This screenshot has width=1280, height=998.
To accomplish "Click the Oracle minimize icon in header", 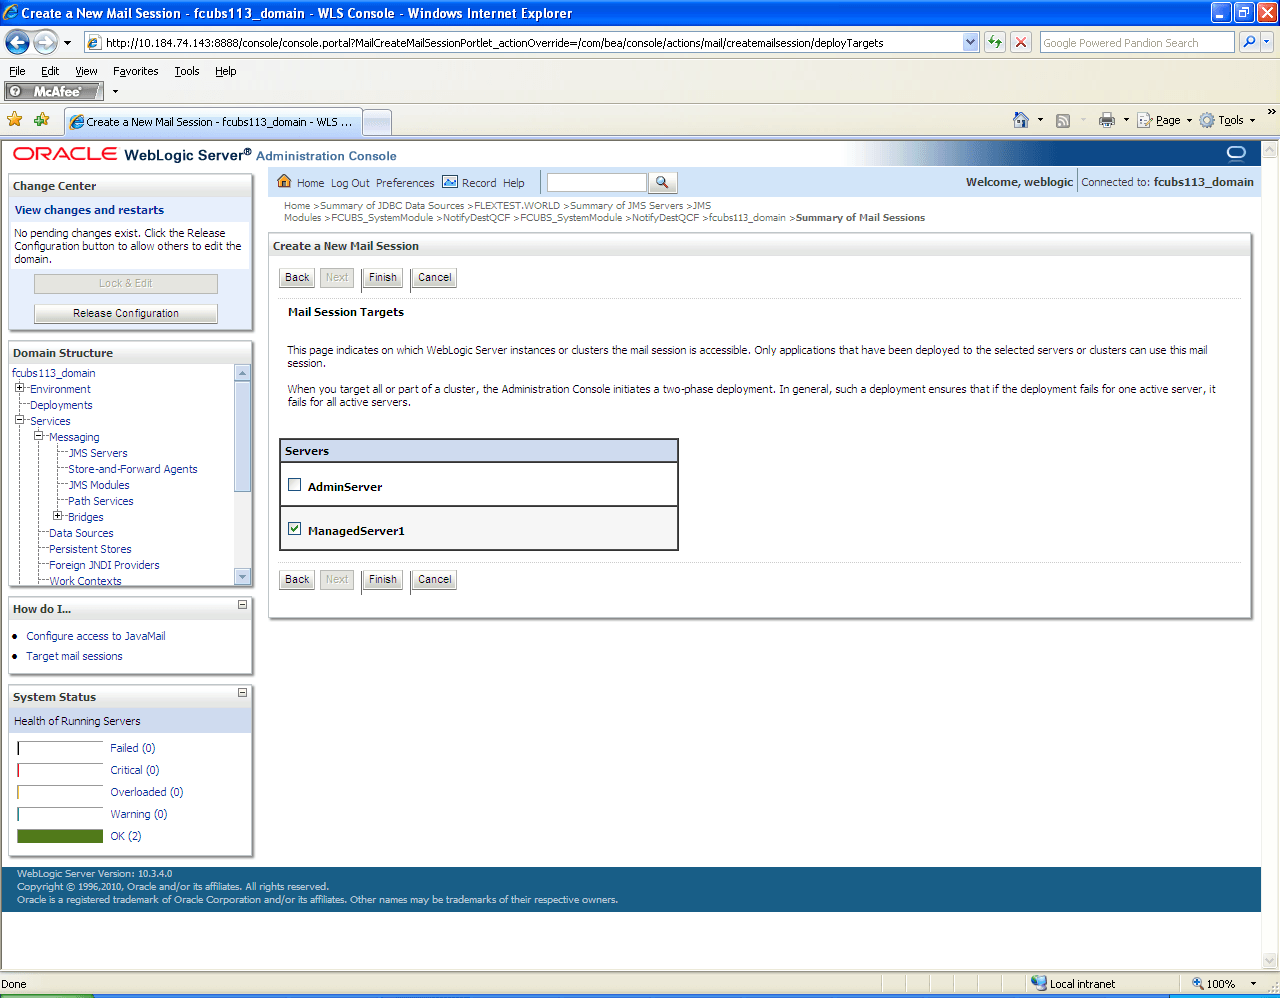I will coord(1236,153).
